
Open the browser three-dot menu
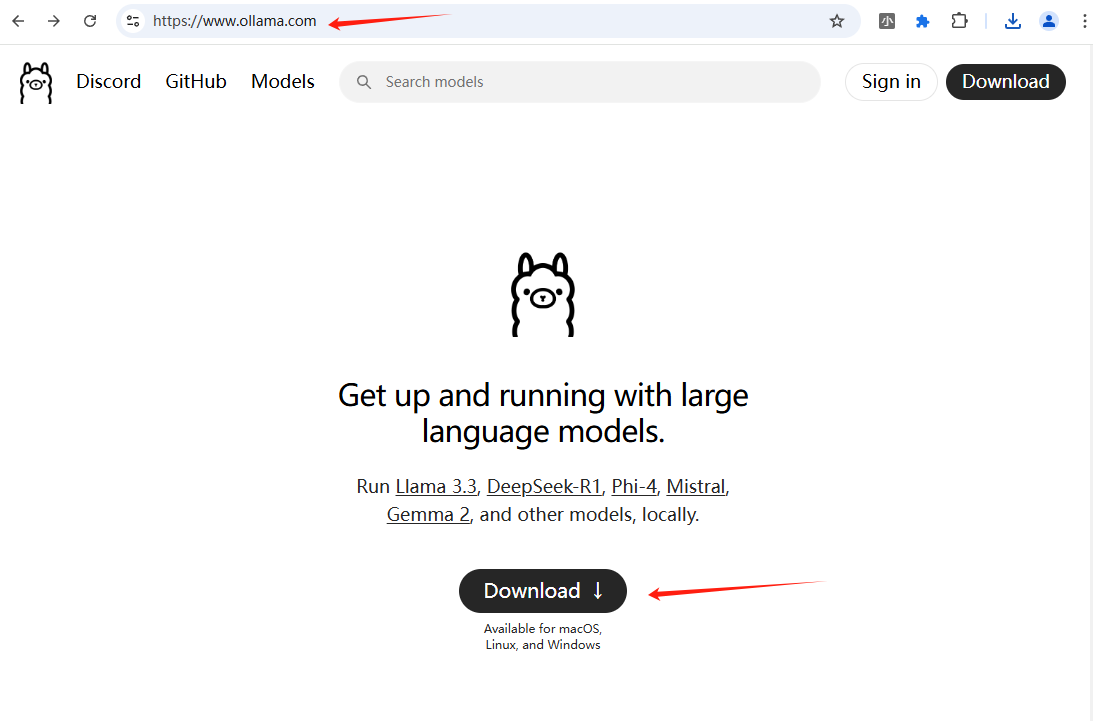(1085, 21)
